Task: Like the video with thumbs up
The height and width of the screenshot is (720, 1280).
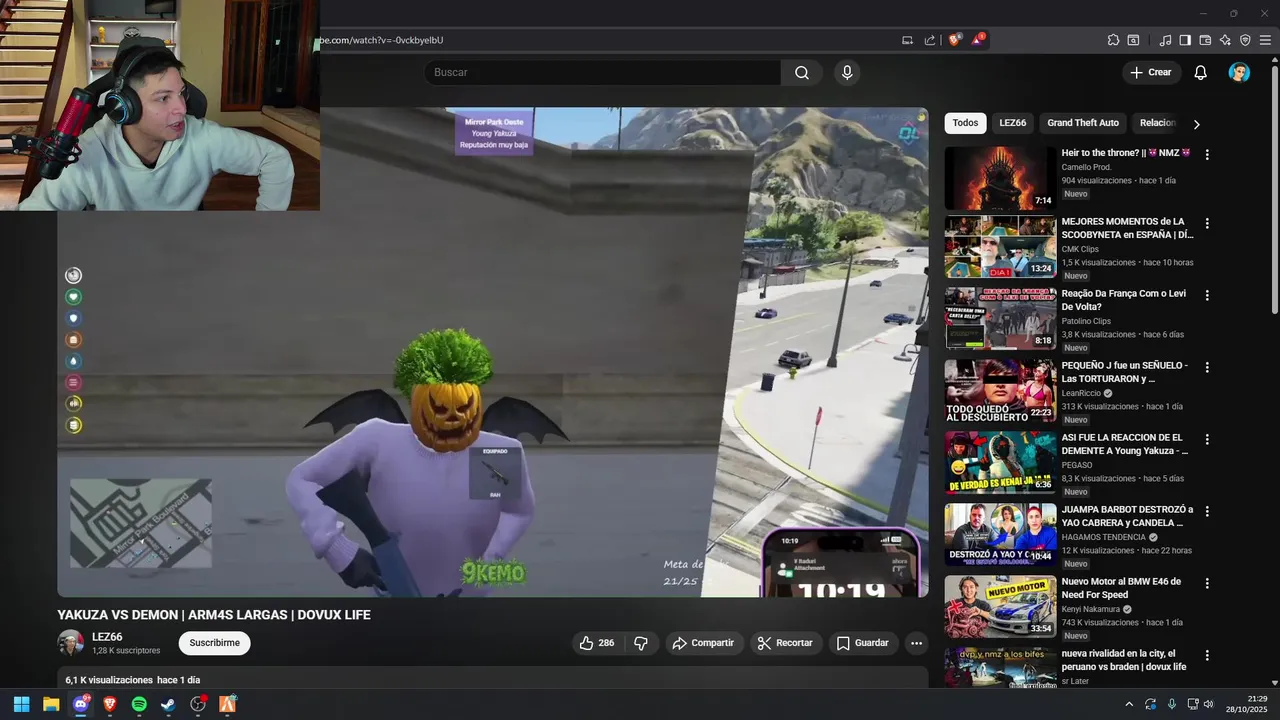Action: point(597,643)
